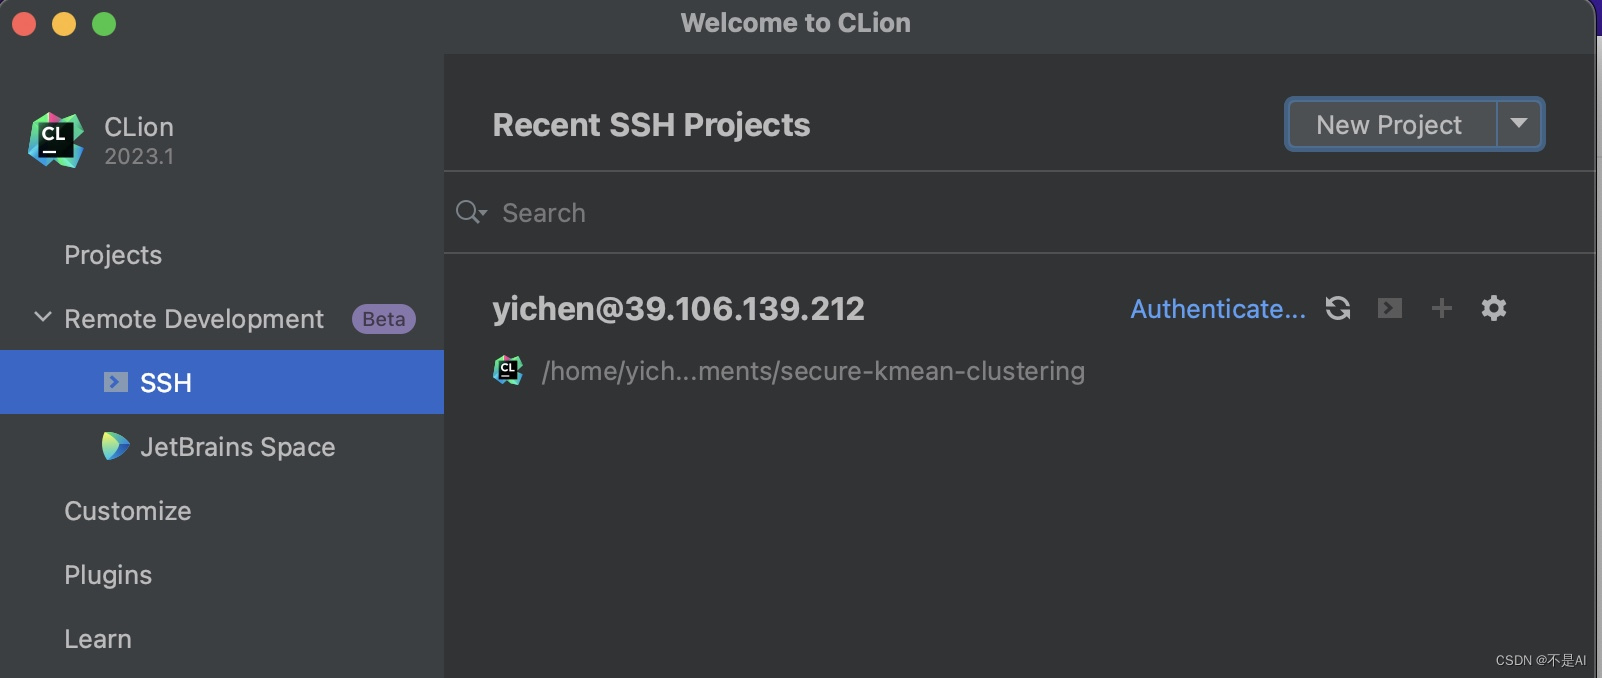1602x678 pixels.
Task: Click the search magnifier icon
Action: 466,212
